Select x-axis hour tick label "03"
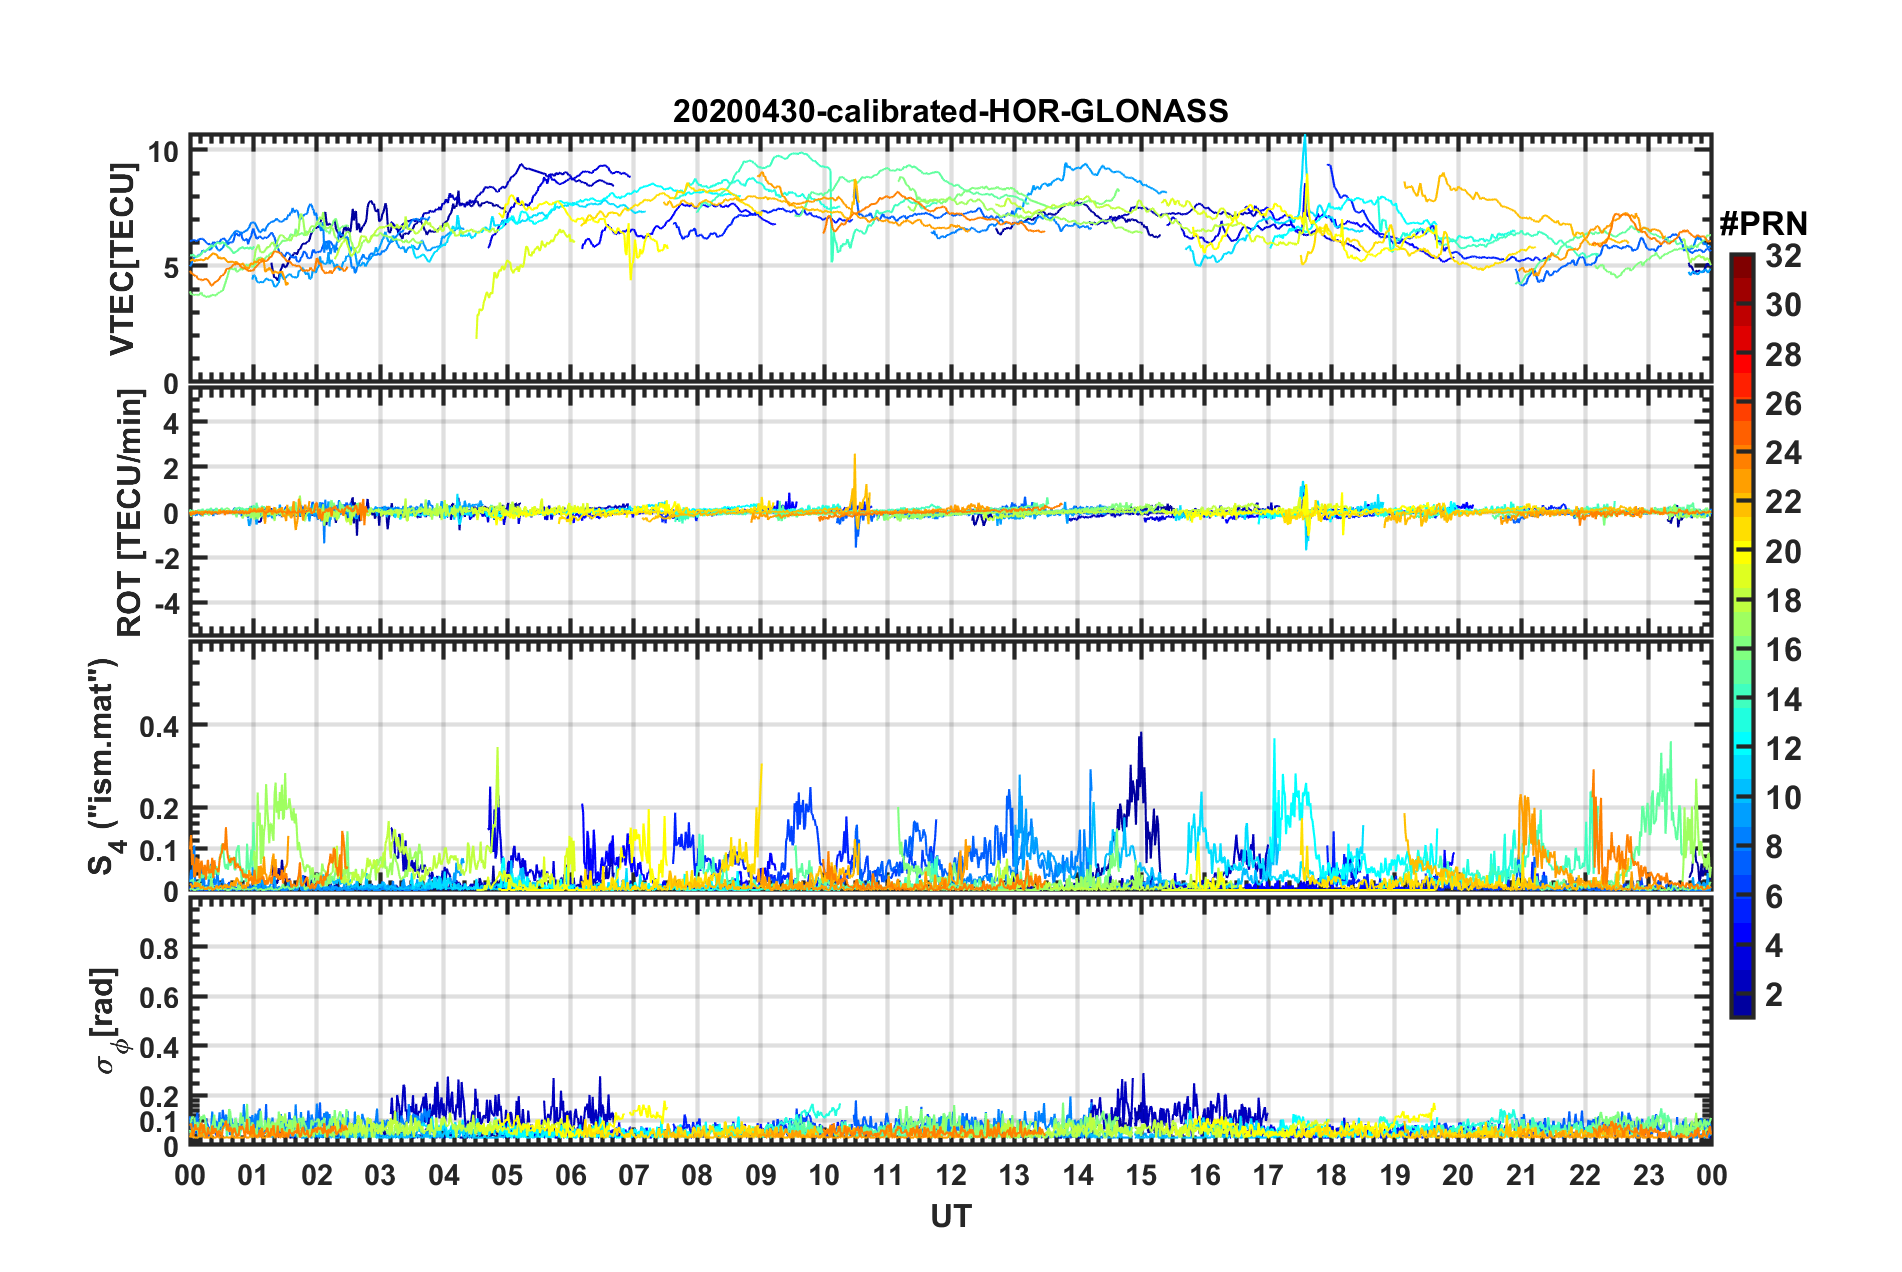The image size is (1902, 1272). tap(380, 1175)
